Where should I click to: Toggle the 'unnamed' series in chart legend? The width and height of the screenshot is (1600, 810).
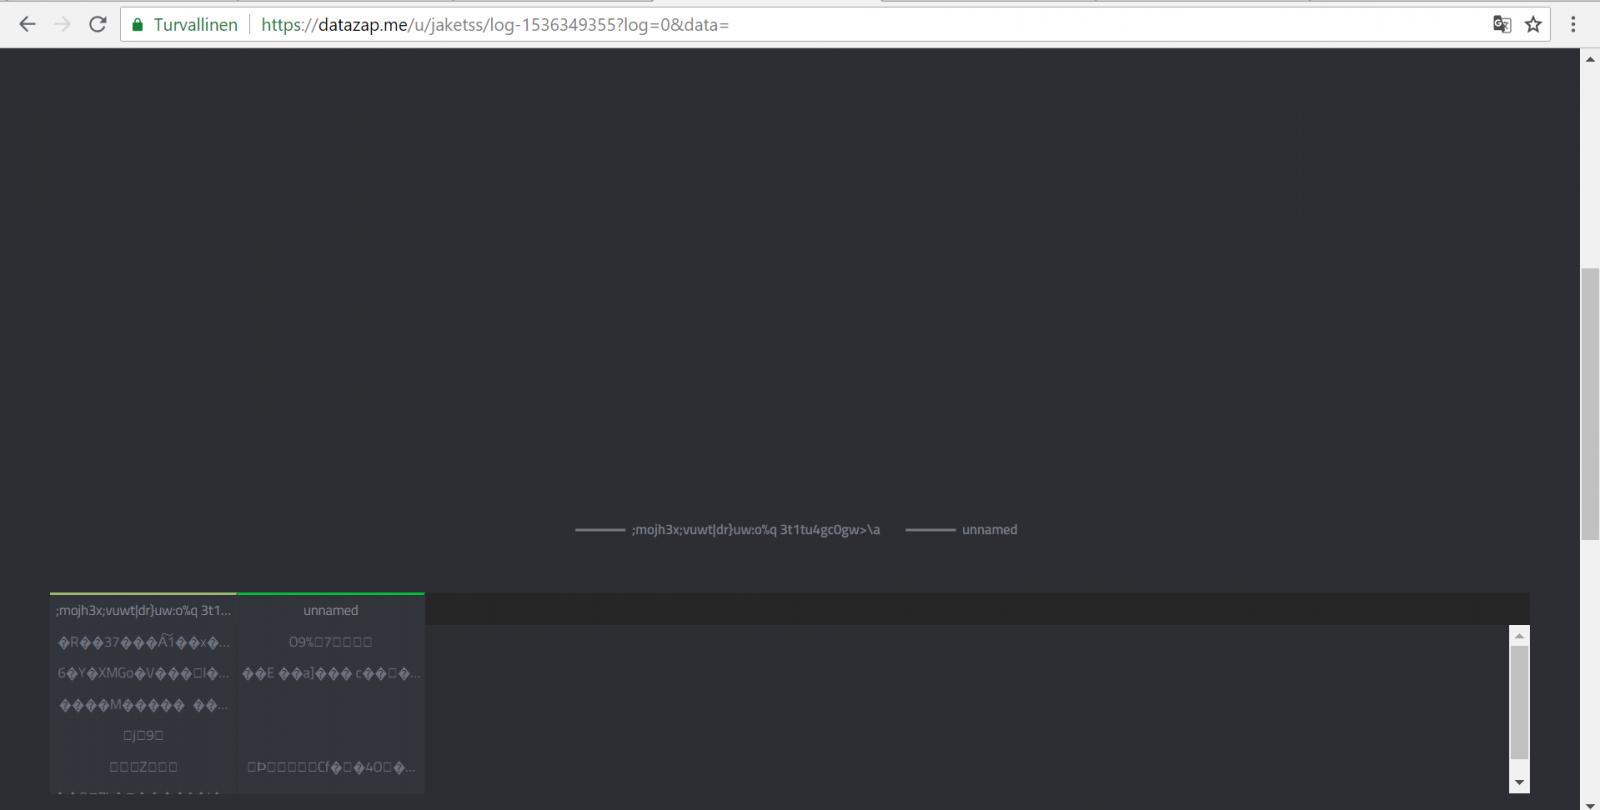point(989,530)
